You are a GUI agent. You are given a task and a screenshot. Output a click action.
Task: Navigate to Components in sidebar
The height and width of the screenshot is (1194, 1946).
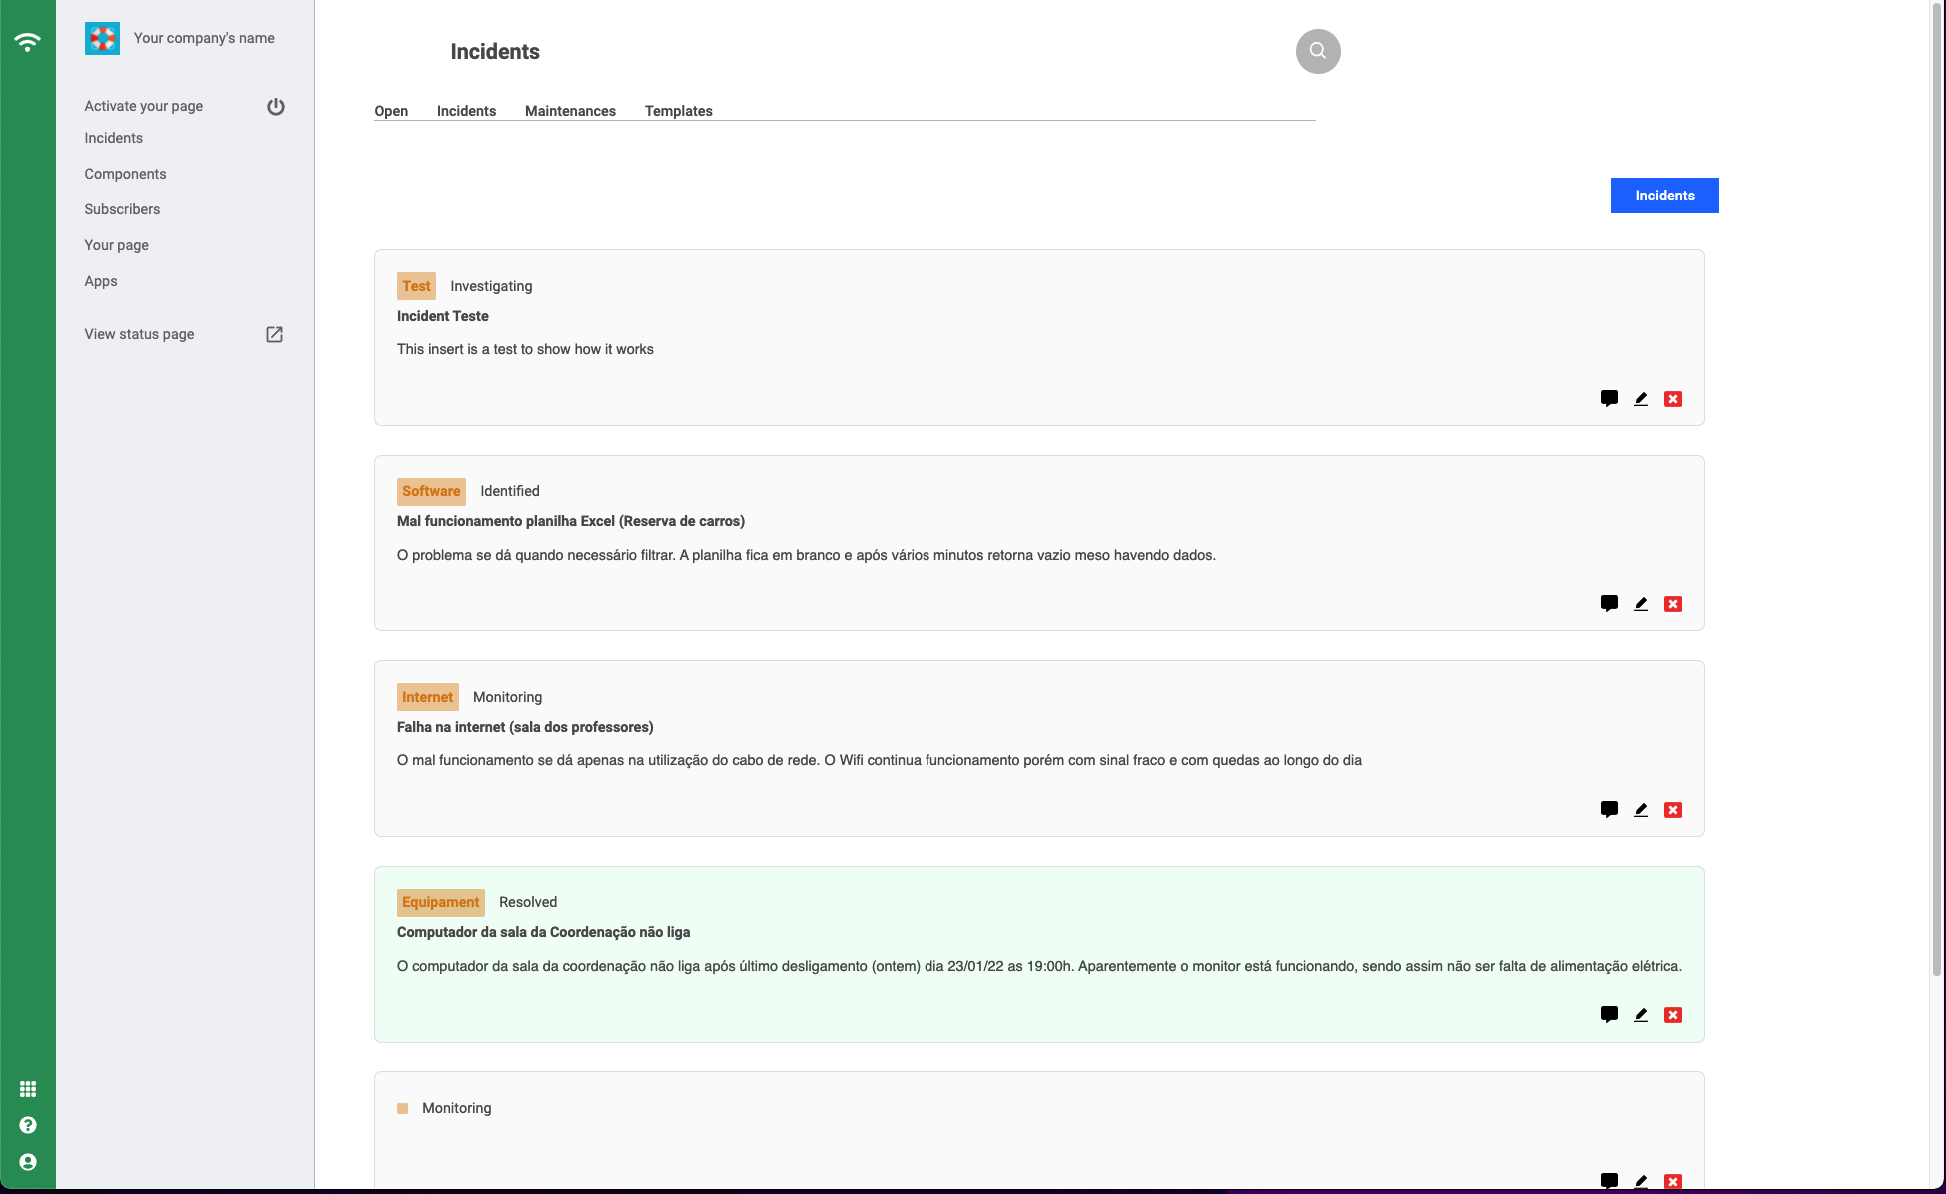click(x=125, y=174)
